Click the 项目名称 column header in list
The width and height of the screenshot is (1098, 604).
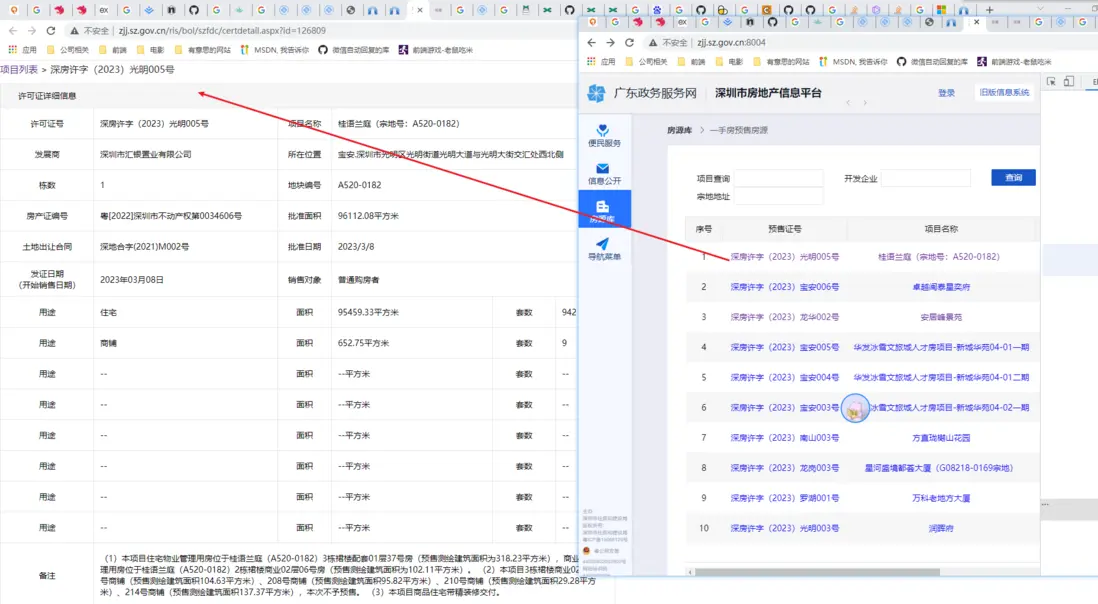coord(940,229)
